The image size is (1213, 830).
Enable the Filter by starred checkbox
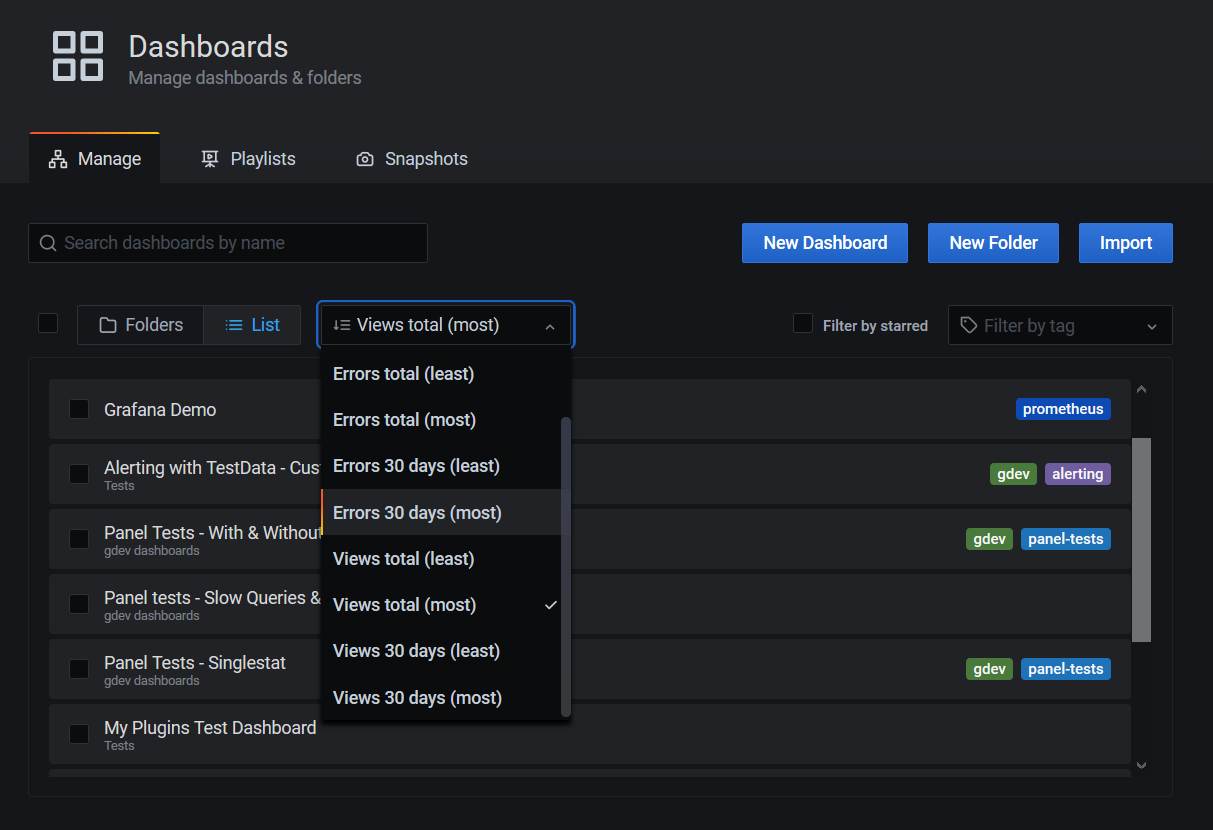[x=803, y=324]
